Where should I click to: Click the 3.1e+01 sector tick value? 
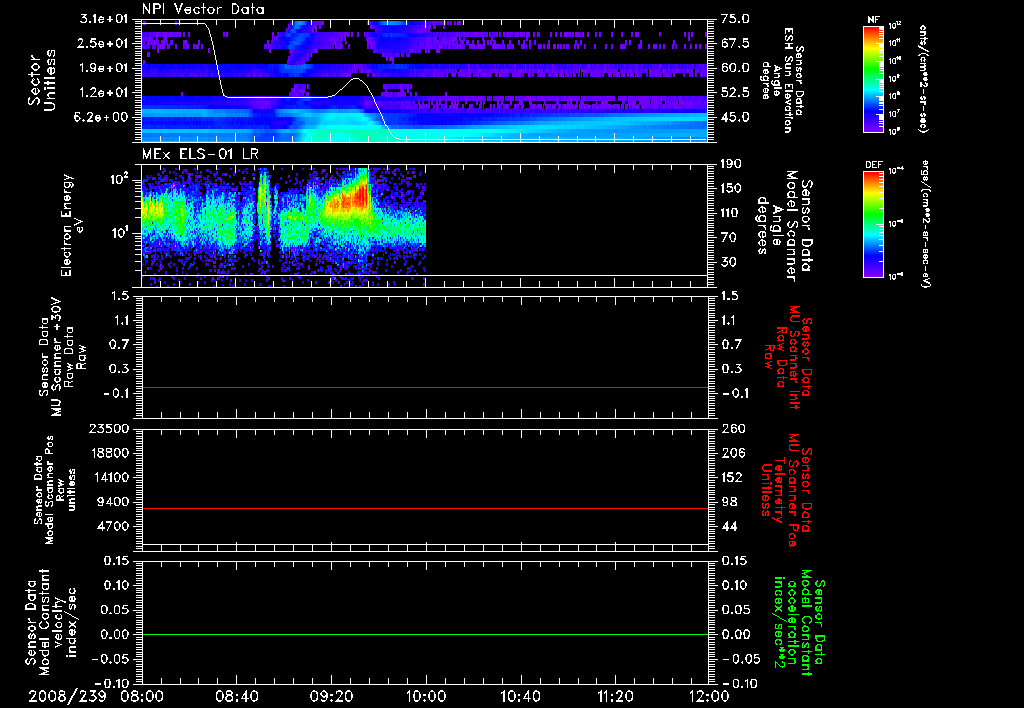(x=104, y=19)
